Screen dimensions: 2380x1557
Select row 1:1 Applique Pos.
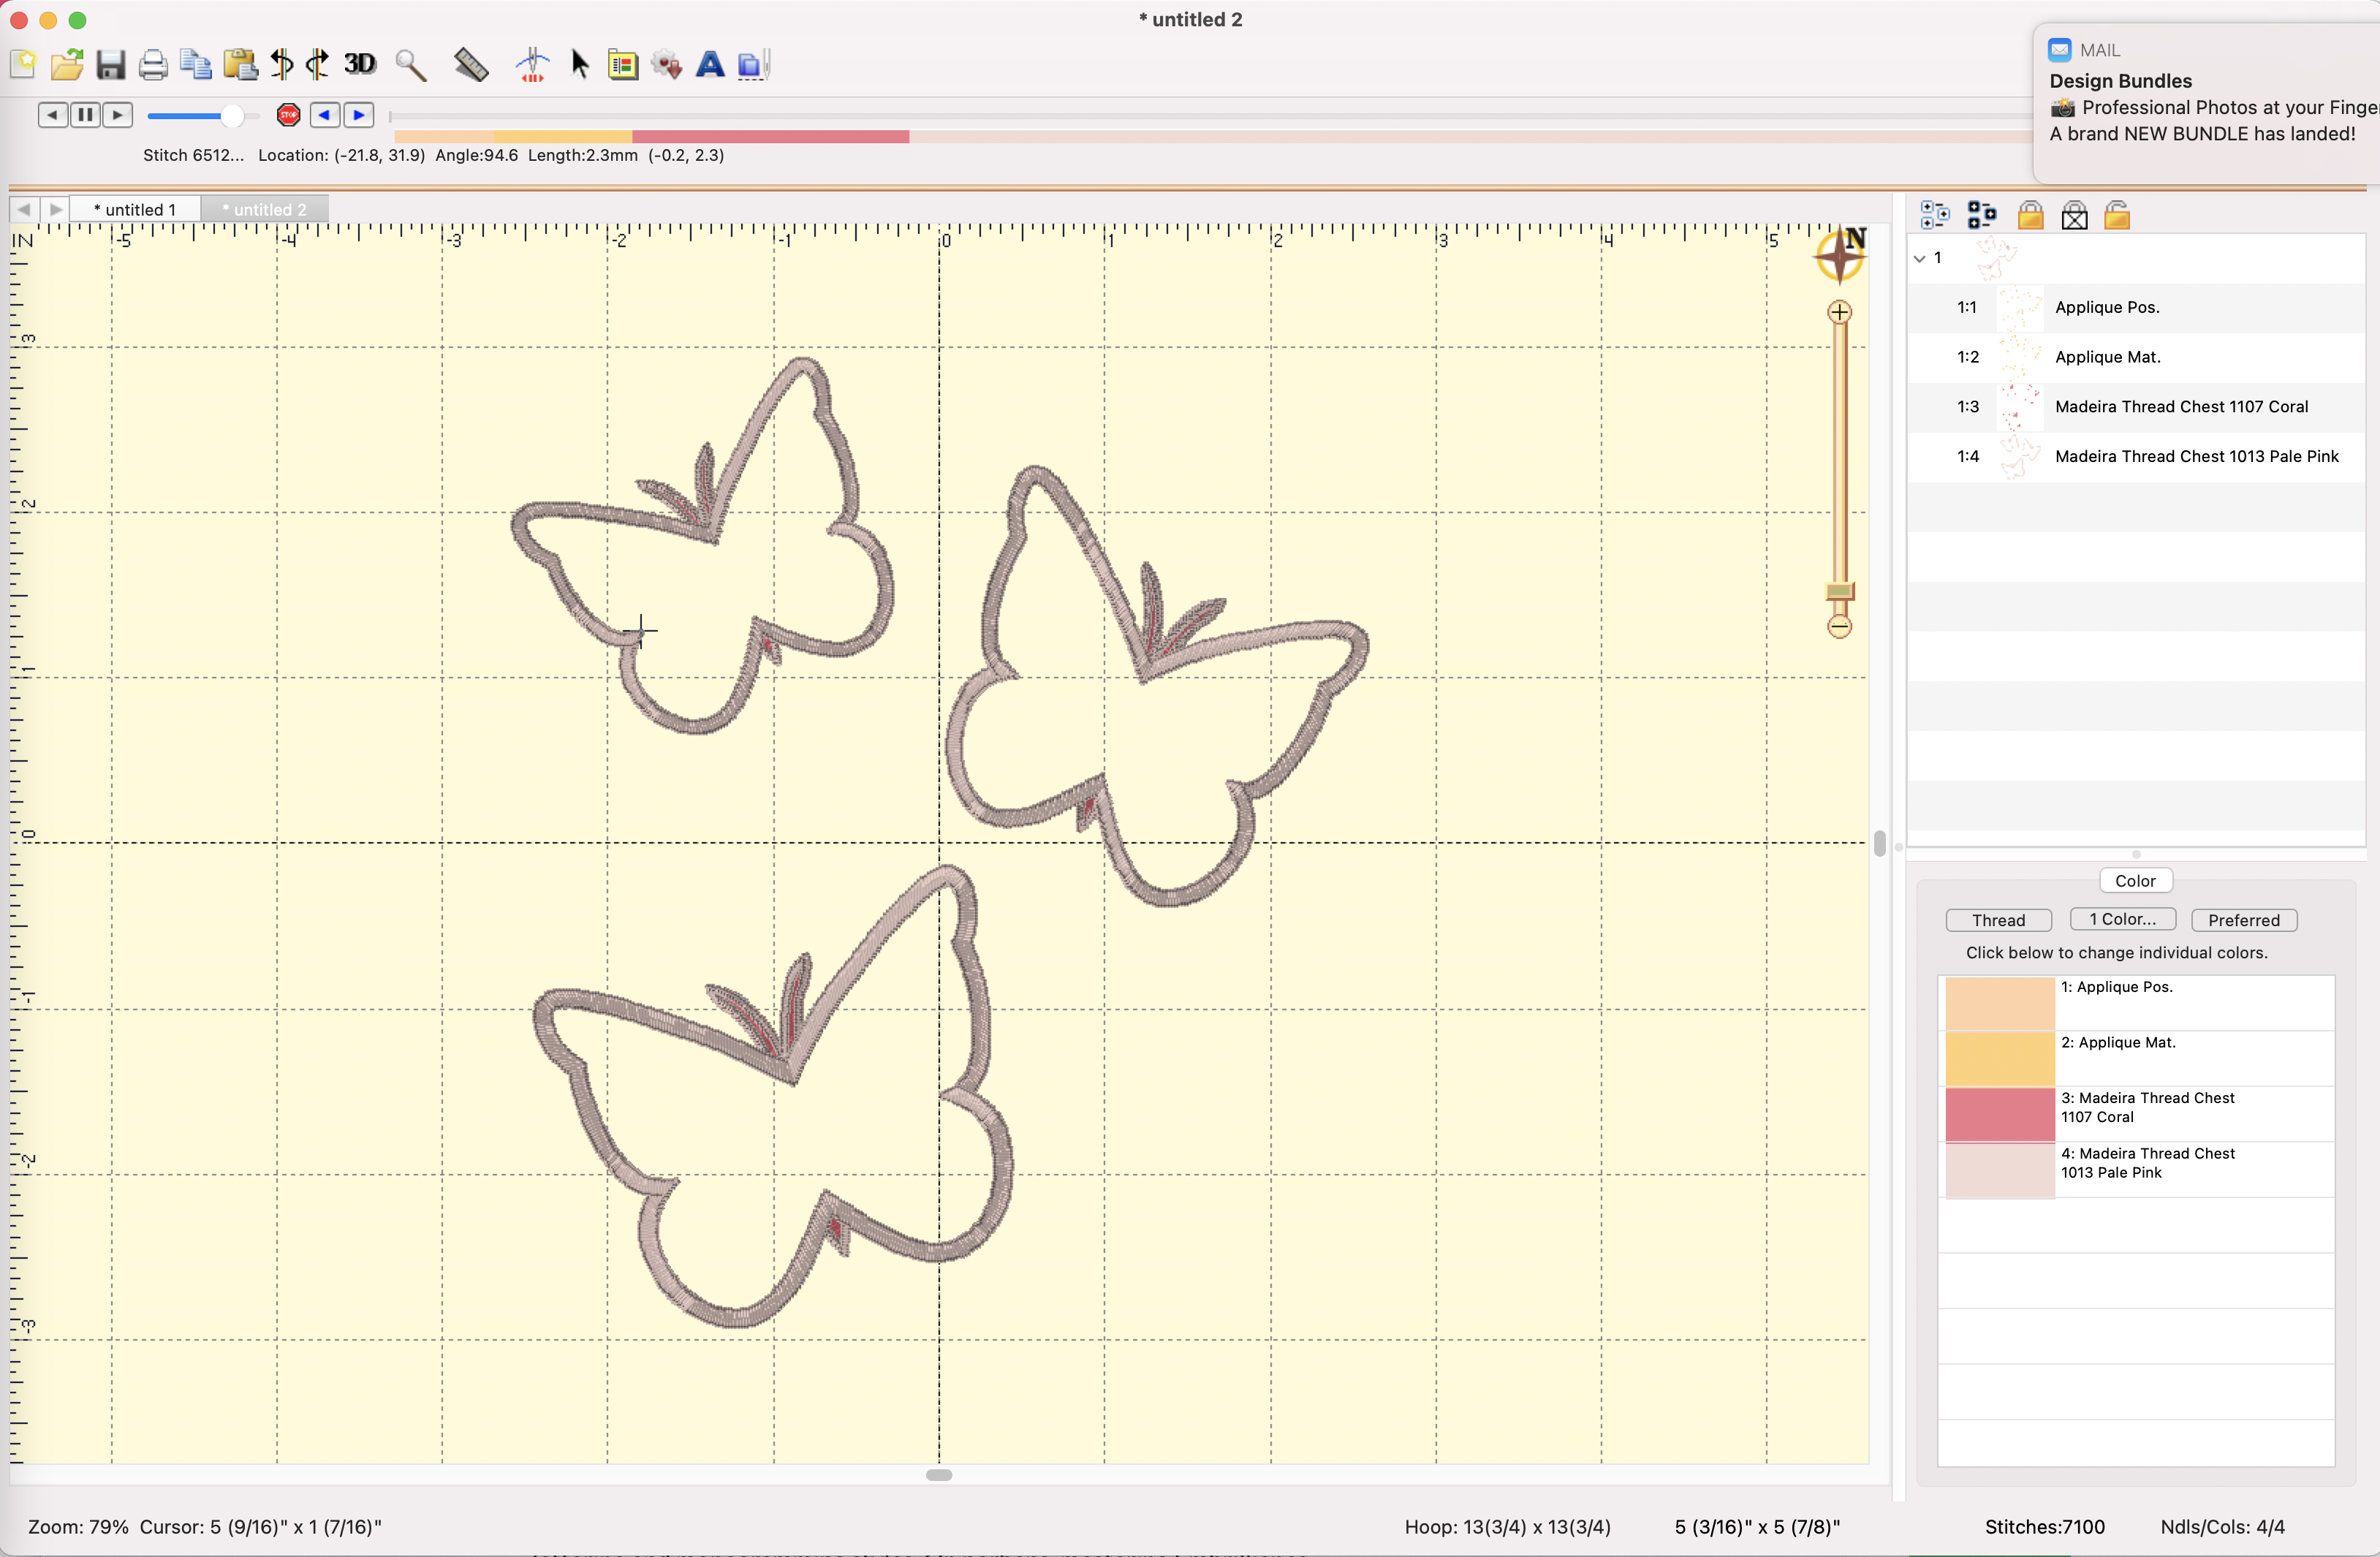[2136, 308]
